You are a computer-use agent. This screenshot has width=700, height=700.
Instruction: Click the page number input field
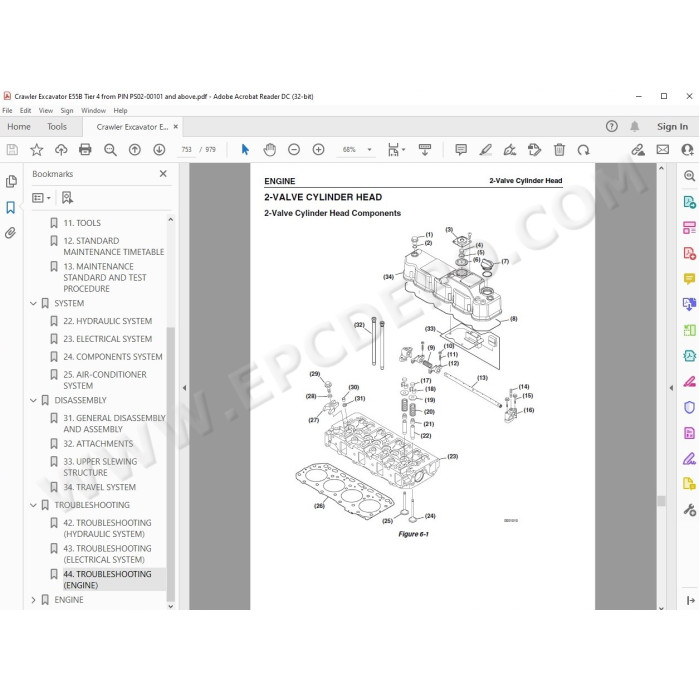click(187, 150)
